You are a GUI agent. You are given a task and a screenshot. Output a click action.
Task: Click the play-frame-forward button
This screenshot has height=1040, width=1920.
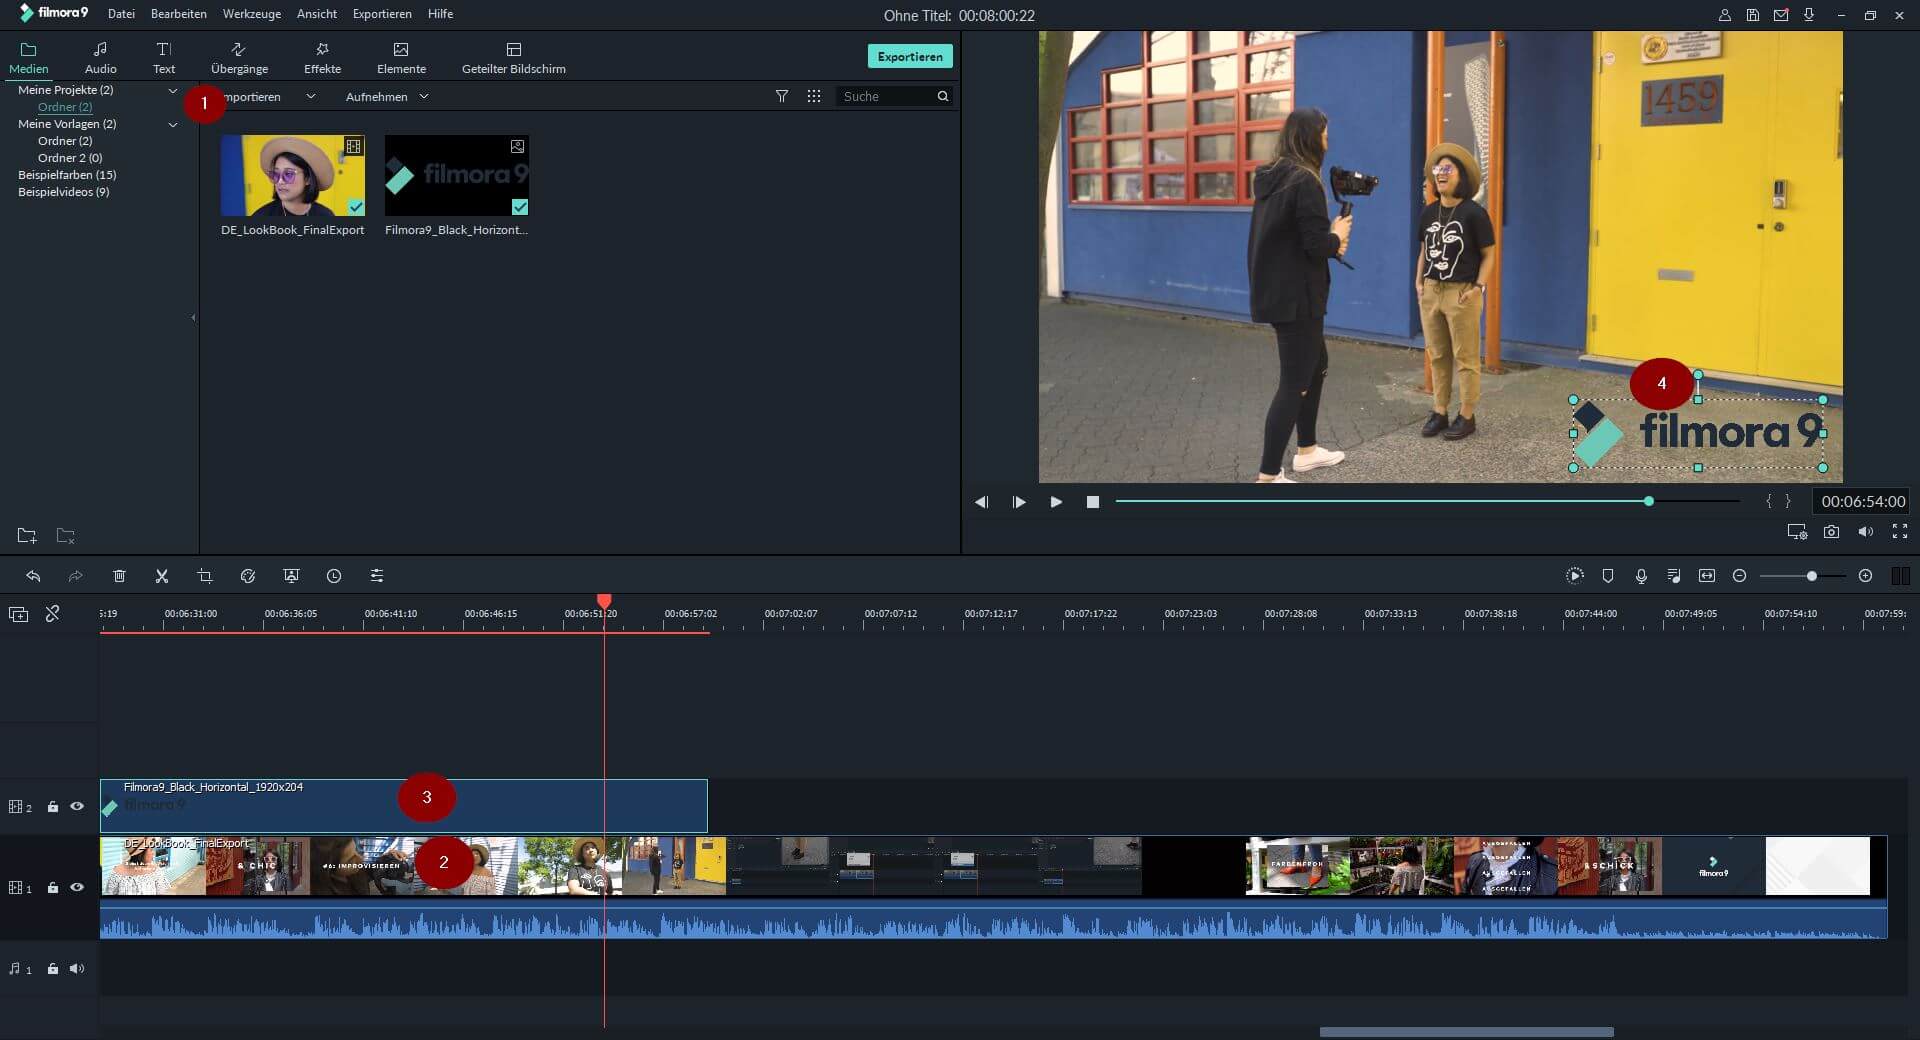coord(1019,502)
